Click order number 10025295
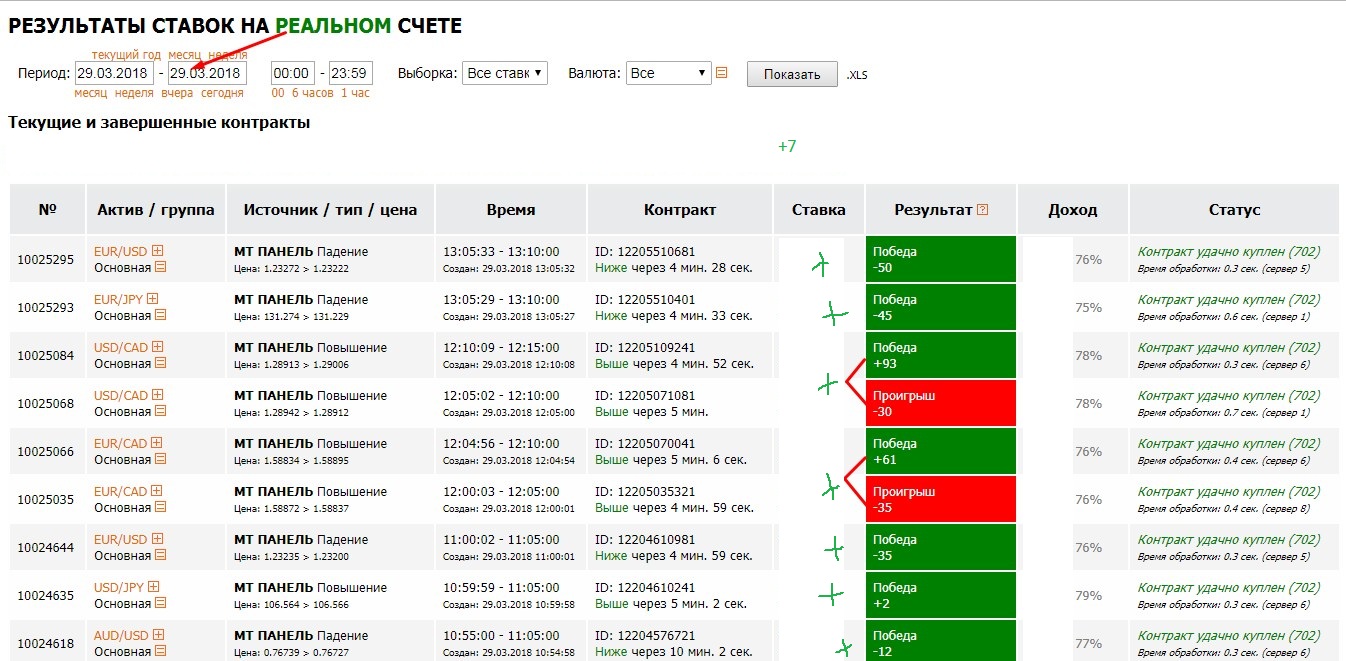The image size is (1346, 661). tap(46, 260)
